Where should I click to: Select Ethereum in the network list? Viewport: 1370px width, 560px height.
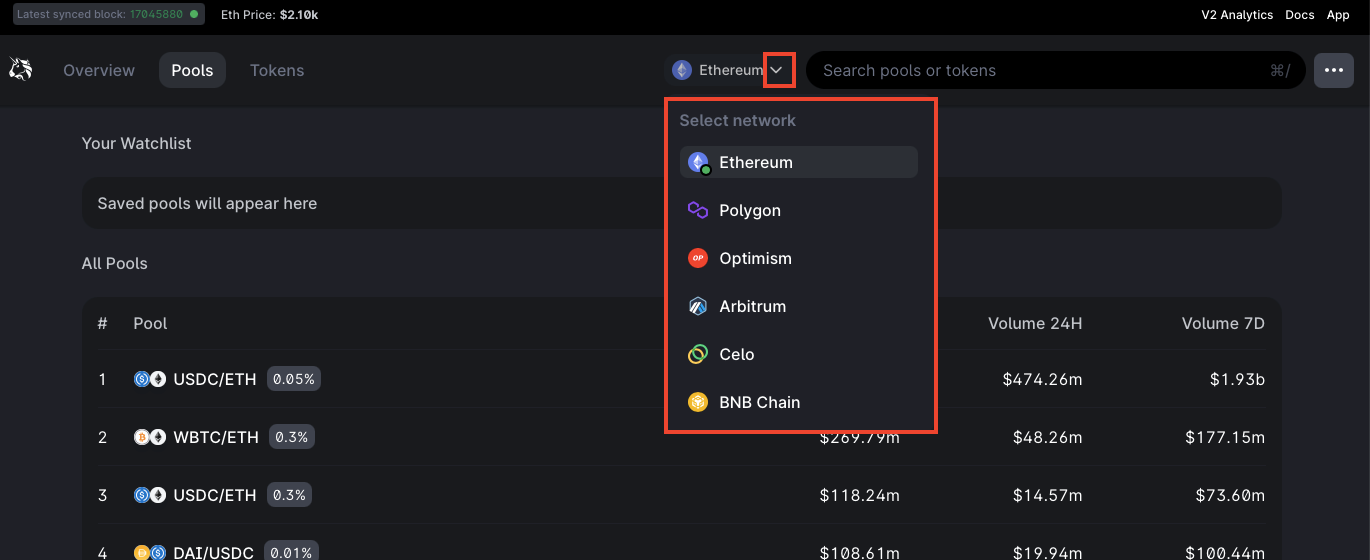click(x=755, y=162)
